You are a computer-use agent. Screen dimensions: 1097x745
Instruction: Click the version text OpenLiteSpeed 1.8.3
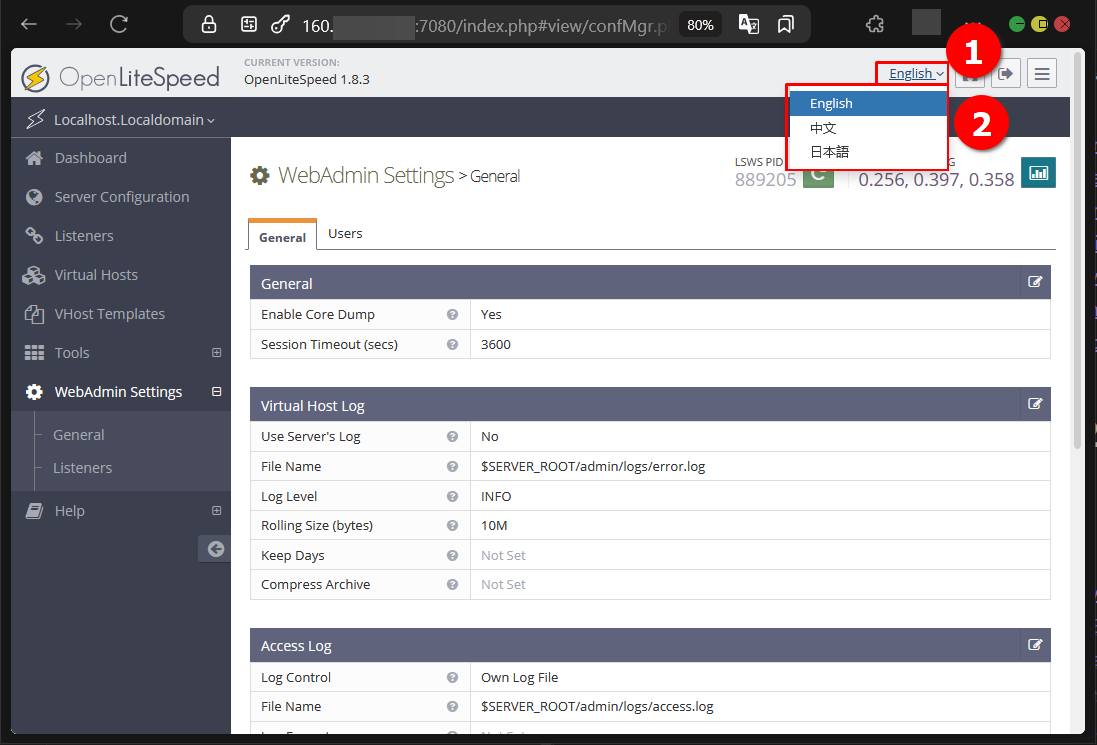[x=306, y=80]
